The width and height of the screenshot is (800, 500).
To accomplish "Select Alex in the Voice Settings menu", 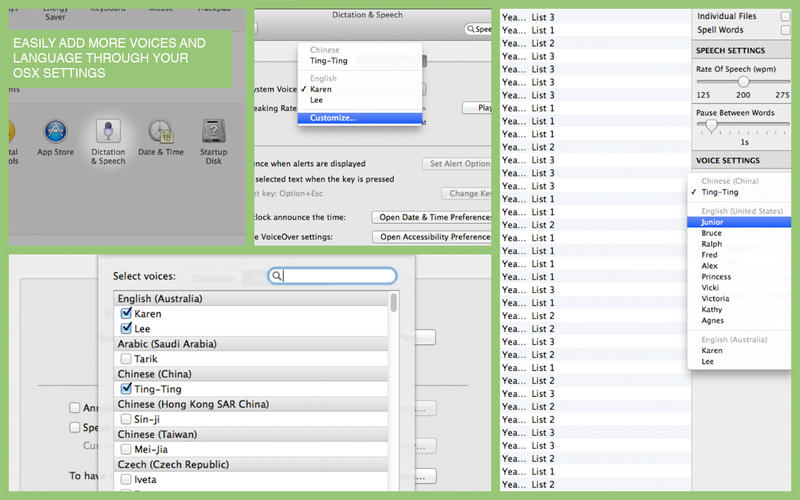I will click(x=739, y=266).
